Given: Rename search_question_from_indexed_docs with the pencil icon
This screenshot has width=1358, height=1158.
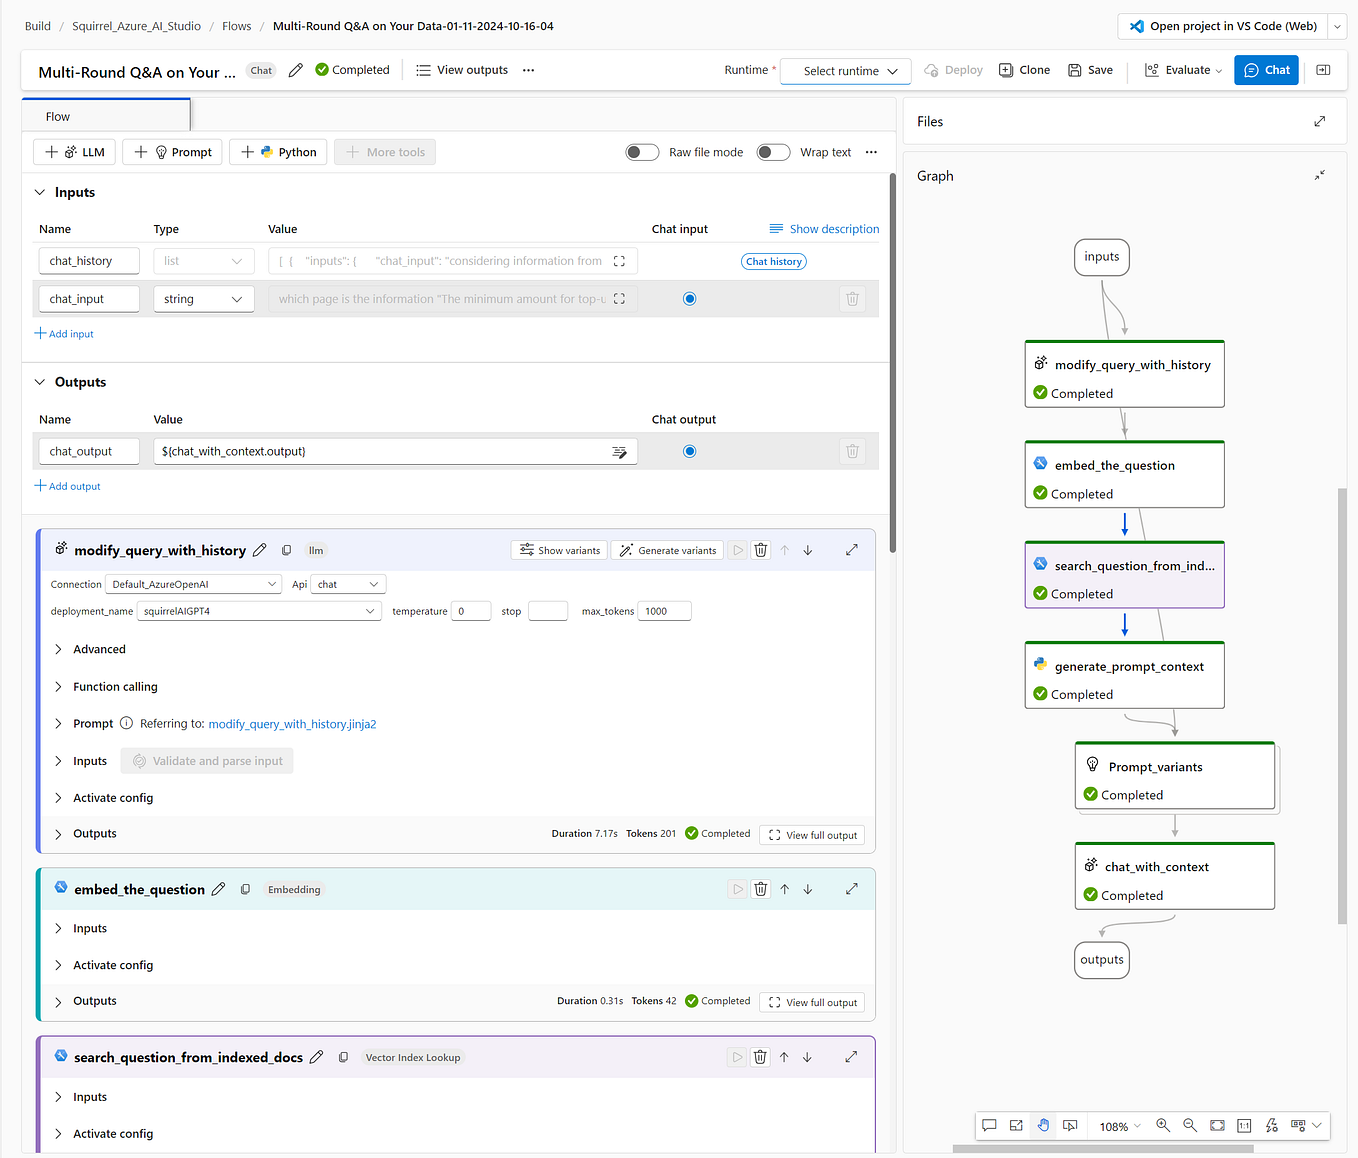Looking at the screenshot, I should pyautogui.click(x=317, y=1056).
